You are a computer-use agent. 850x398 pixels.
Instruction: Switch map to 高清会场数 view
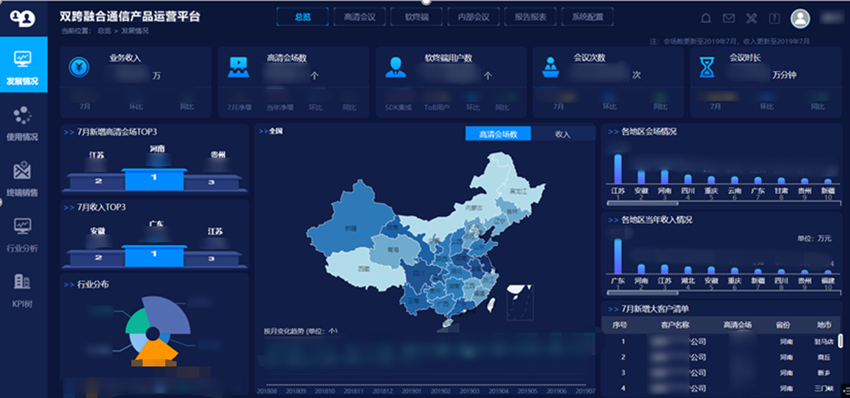(x=498, y=134)
